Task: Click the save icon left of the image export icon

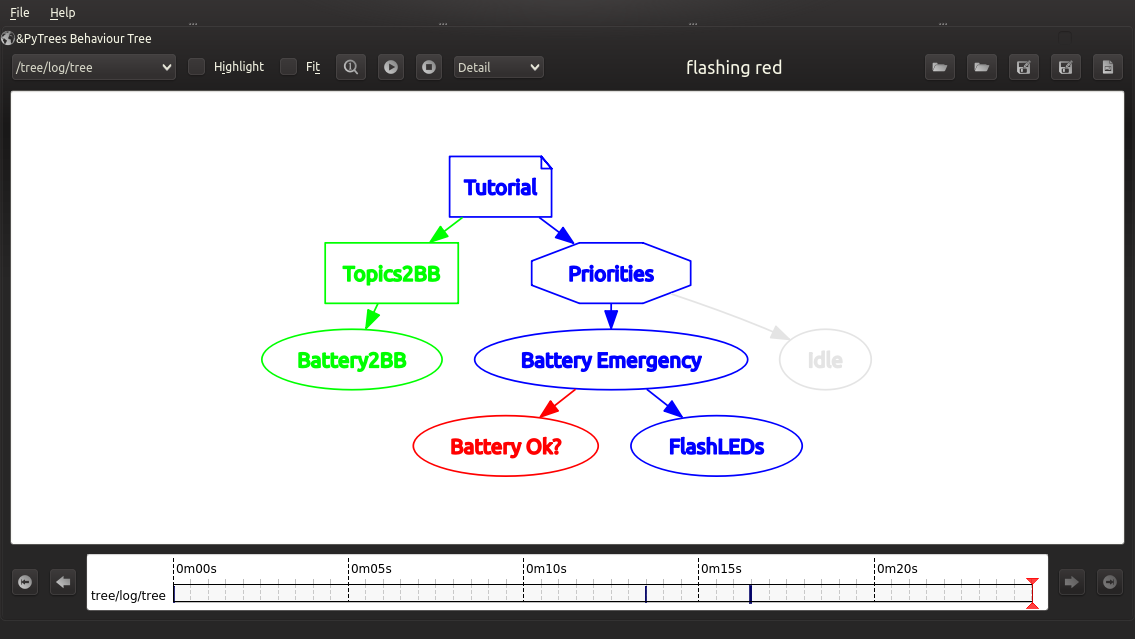Action: [1065, 67]
